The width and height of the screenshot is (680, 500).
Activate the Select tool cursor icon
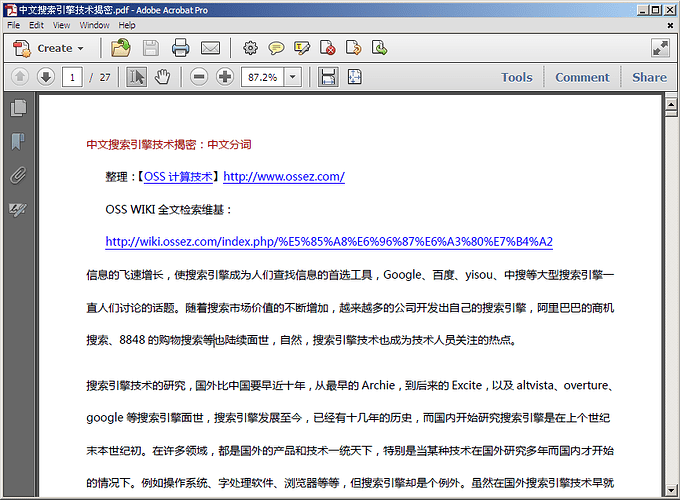click(137, 77)
